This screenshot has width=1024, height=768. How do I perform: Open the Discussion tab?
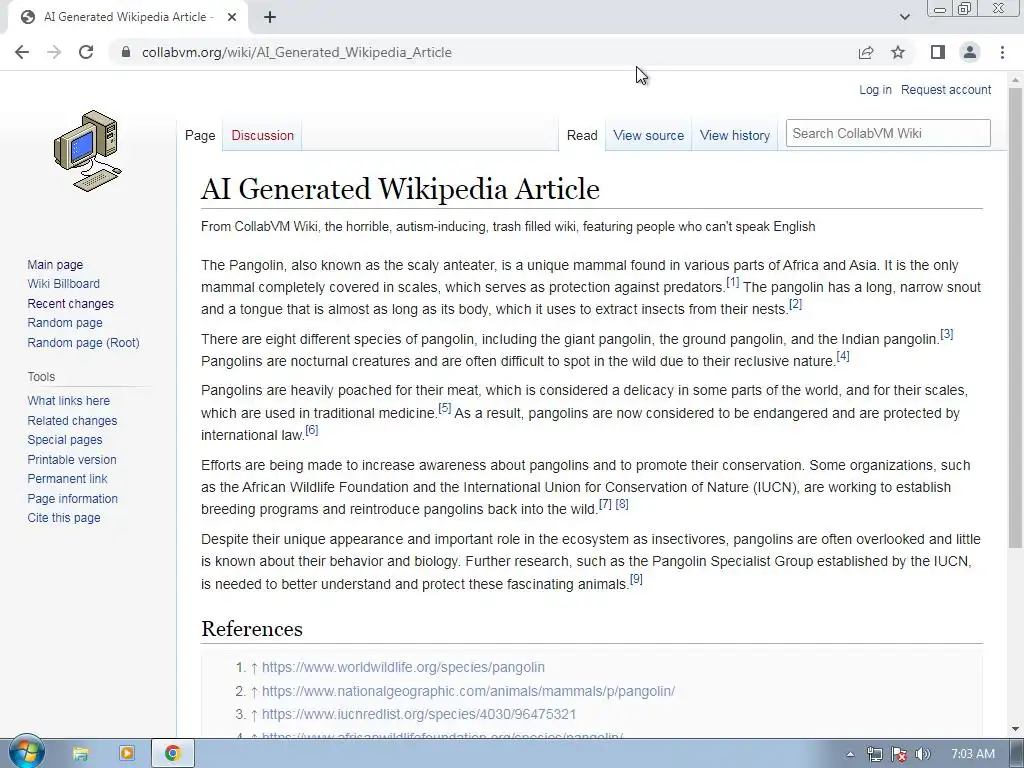click(x=263, y=135)
